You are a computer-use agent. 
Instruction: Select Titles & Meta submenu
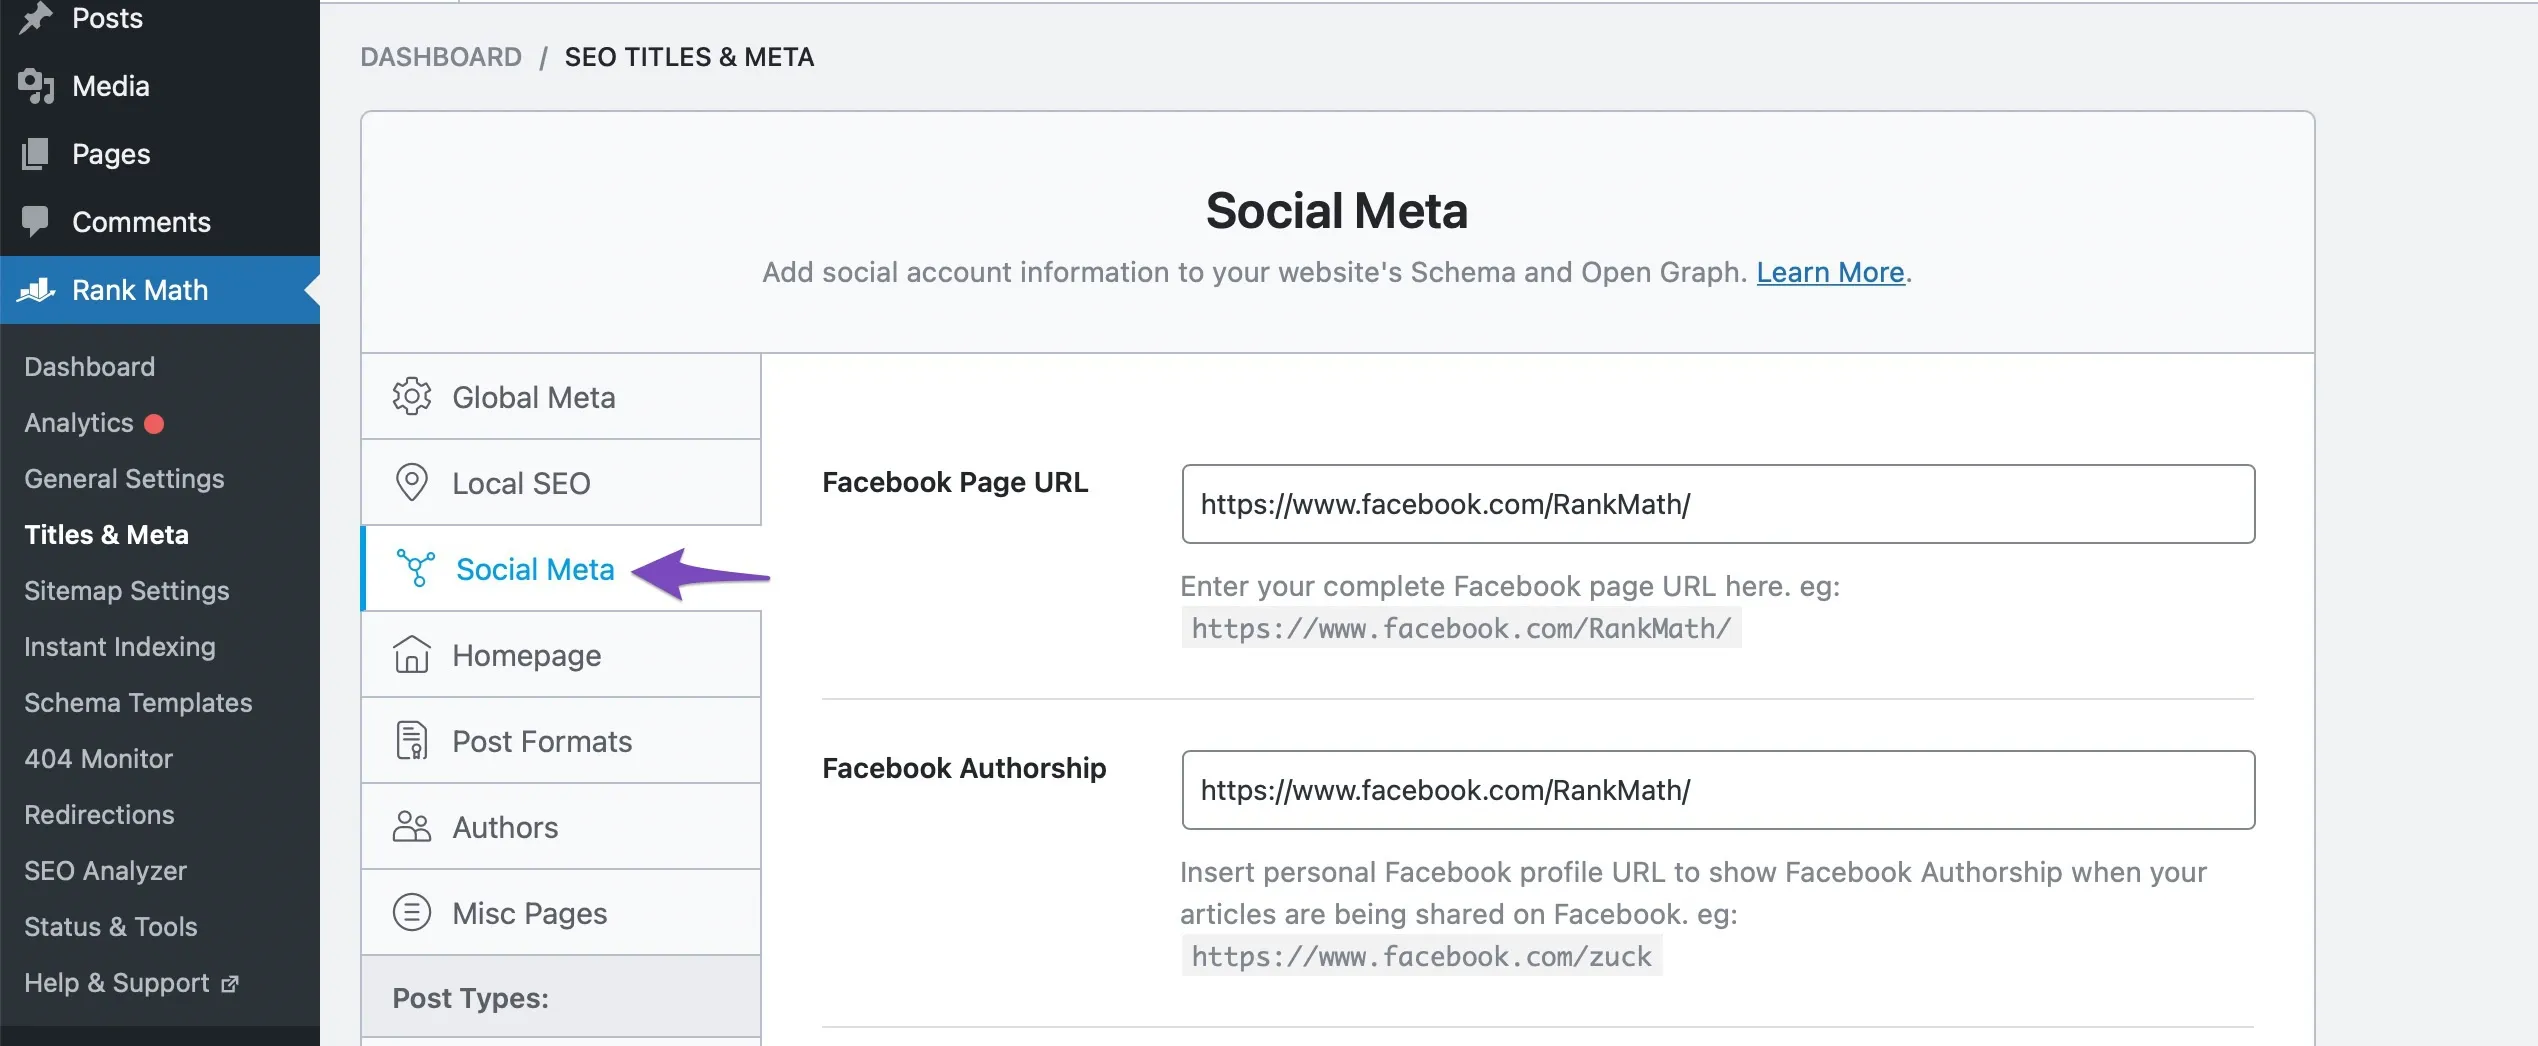106,535
